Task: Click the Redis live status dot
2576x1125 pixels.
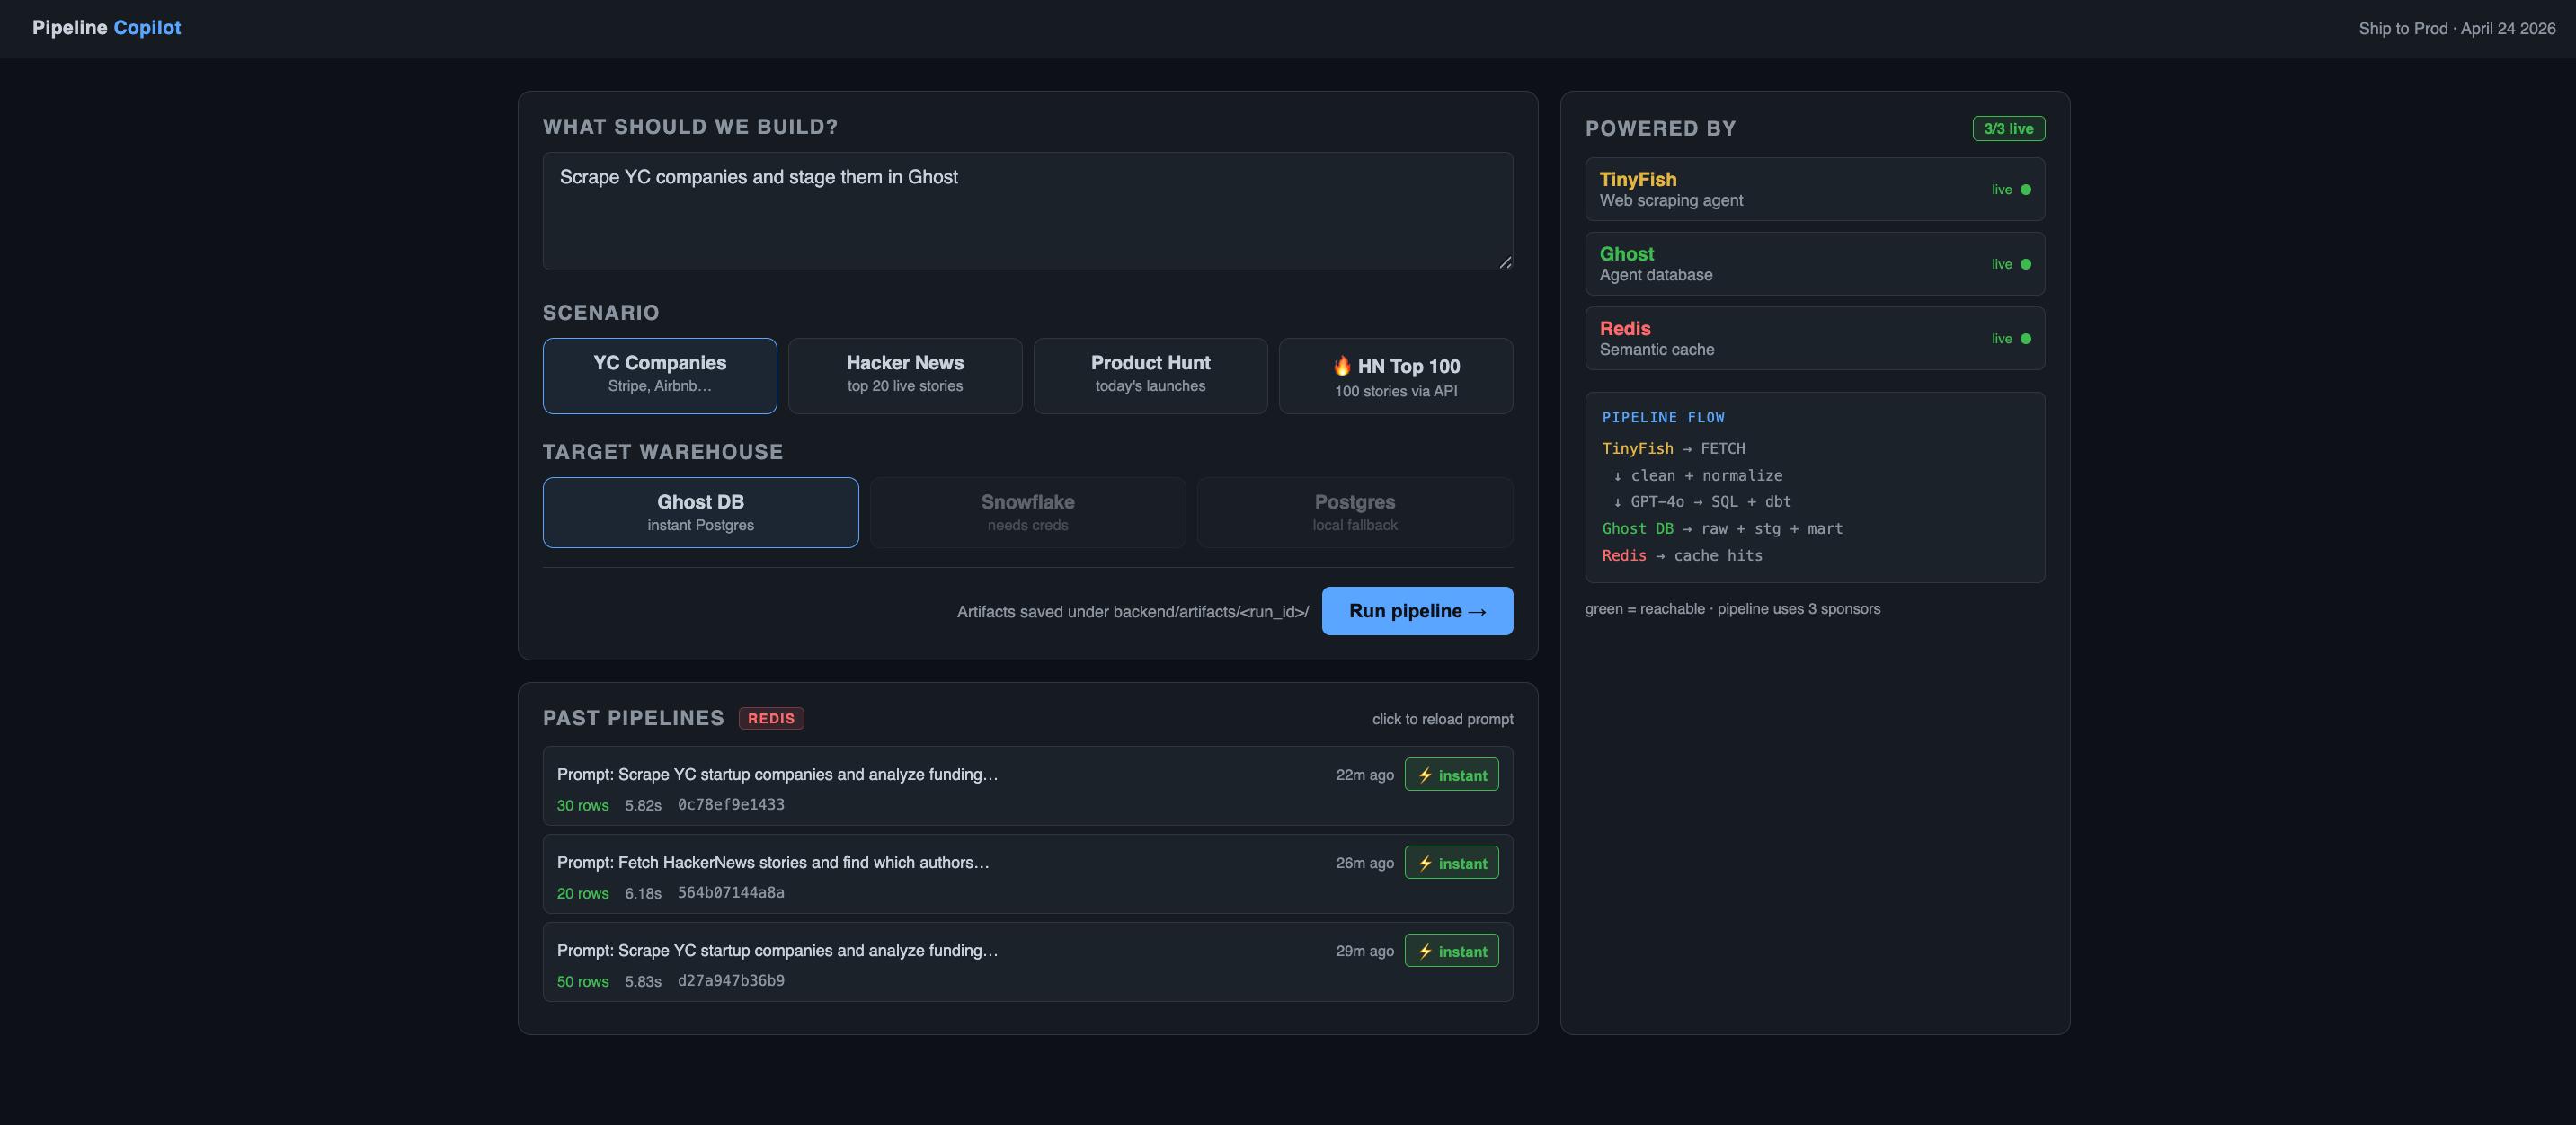Action: click(x=2025, y=339)
